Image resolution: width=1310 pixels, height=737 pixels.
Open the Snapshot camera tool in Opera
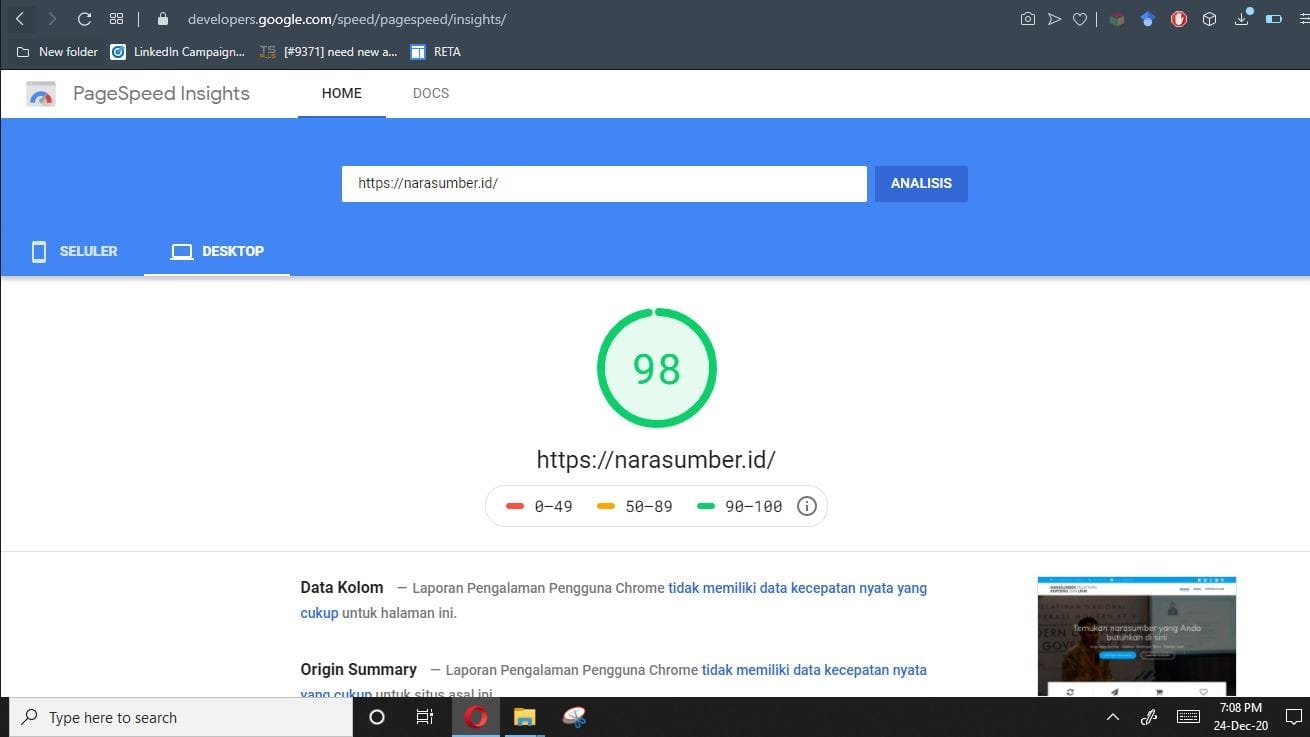tap(1028, 18)
